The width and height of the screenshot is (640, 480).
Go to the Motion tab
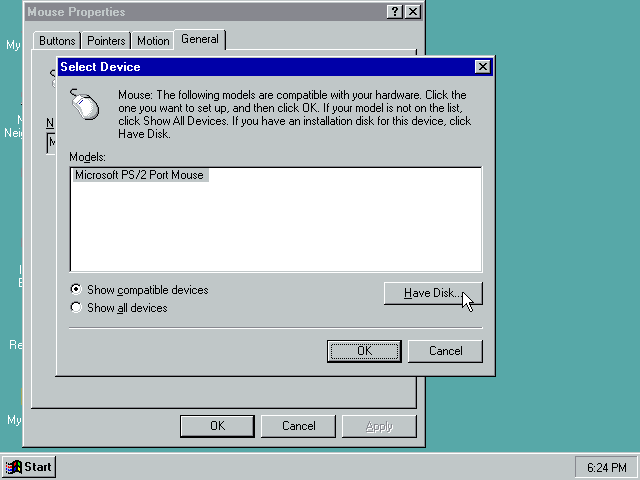click(153, 41)
